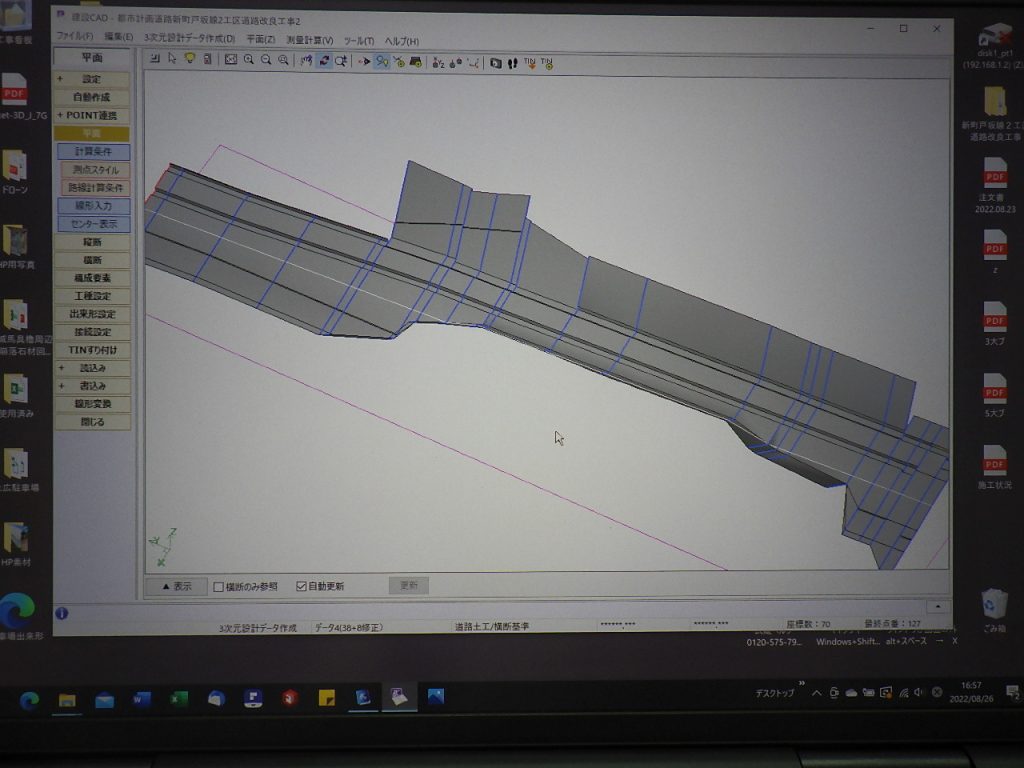Open the 3次元設計データ作成(D) menu
Screen dimensions: 1024x768
click(189, 39)
